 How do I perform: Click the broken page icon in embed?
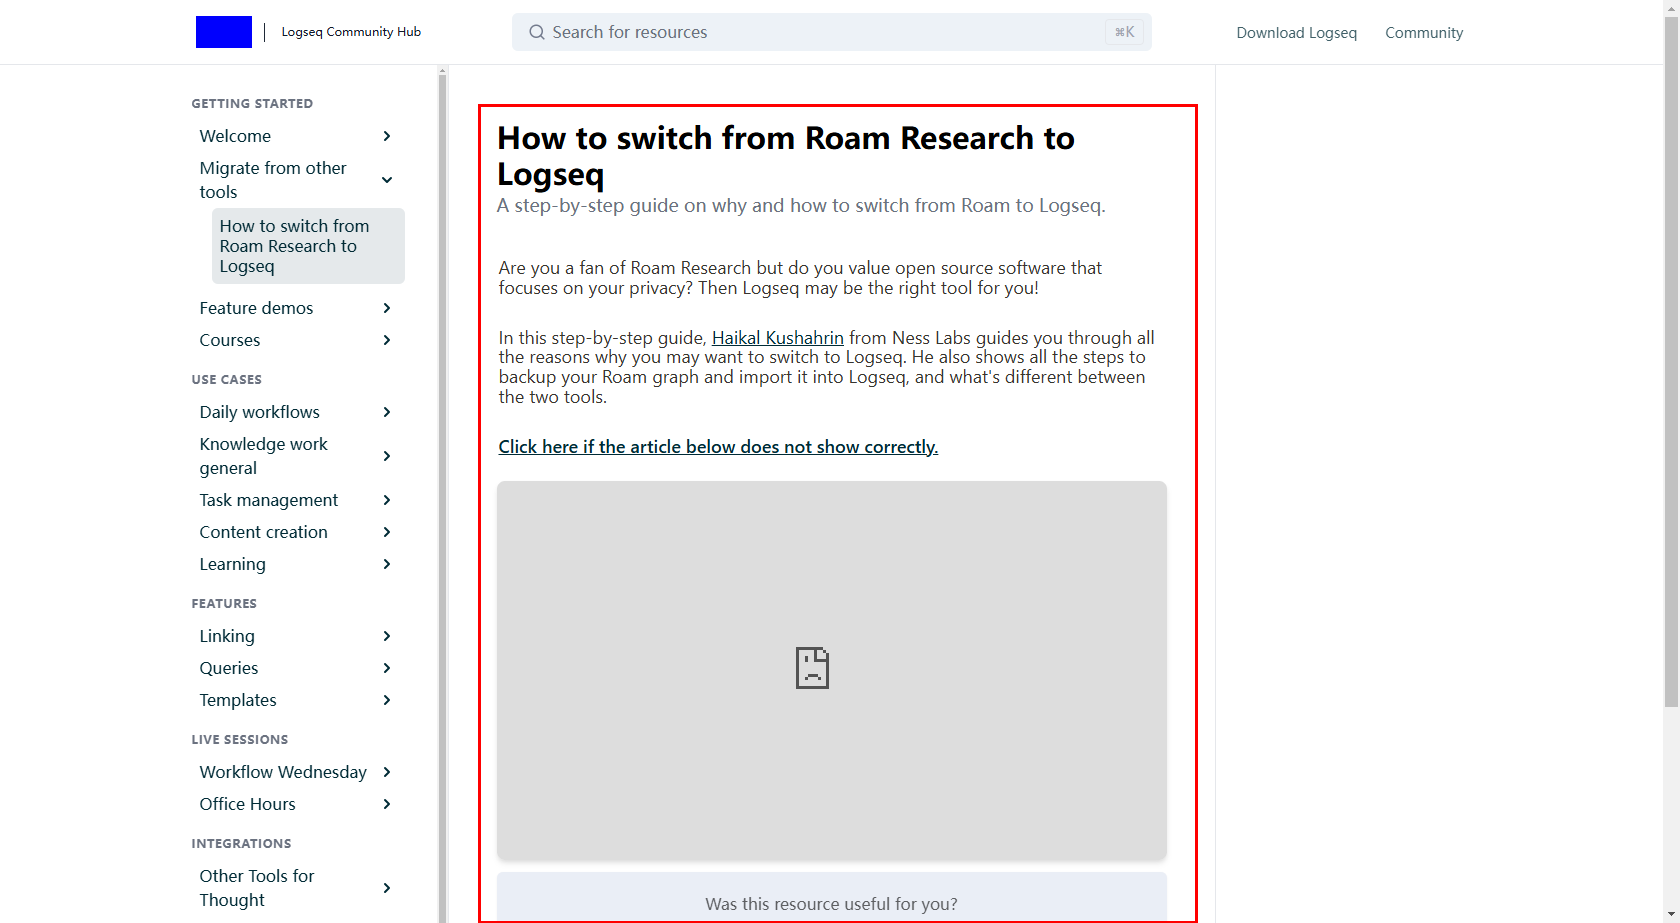(812, 668)
